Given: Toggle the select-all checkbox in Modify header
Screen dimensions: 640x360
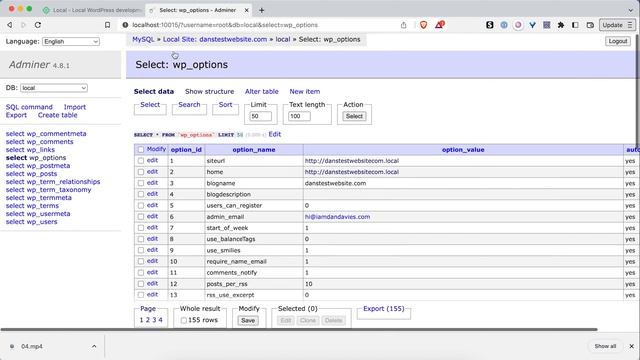Looking at the screenshot, I should pos(141,149).
